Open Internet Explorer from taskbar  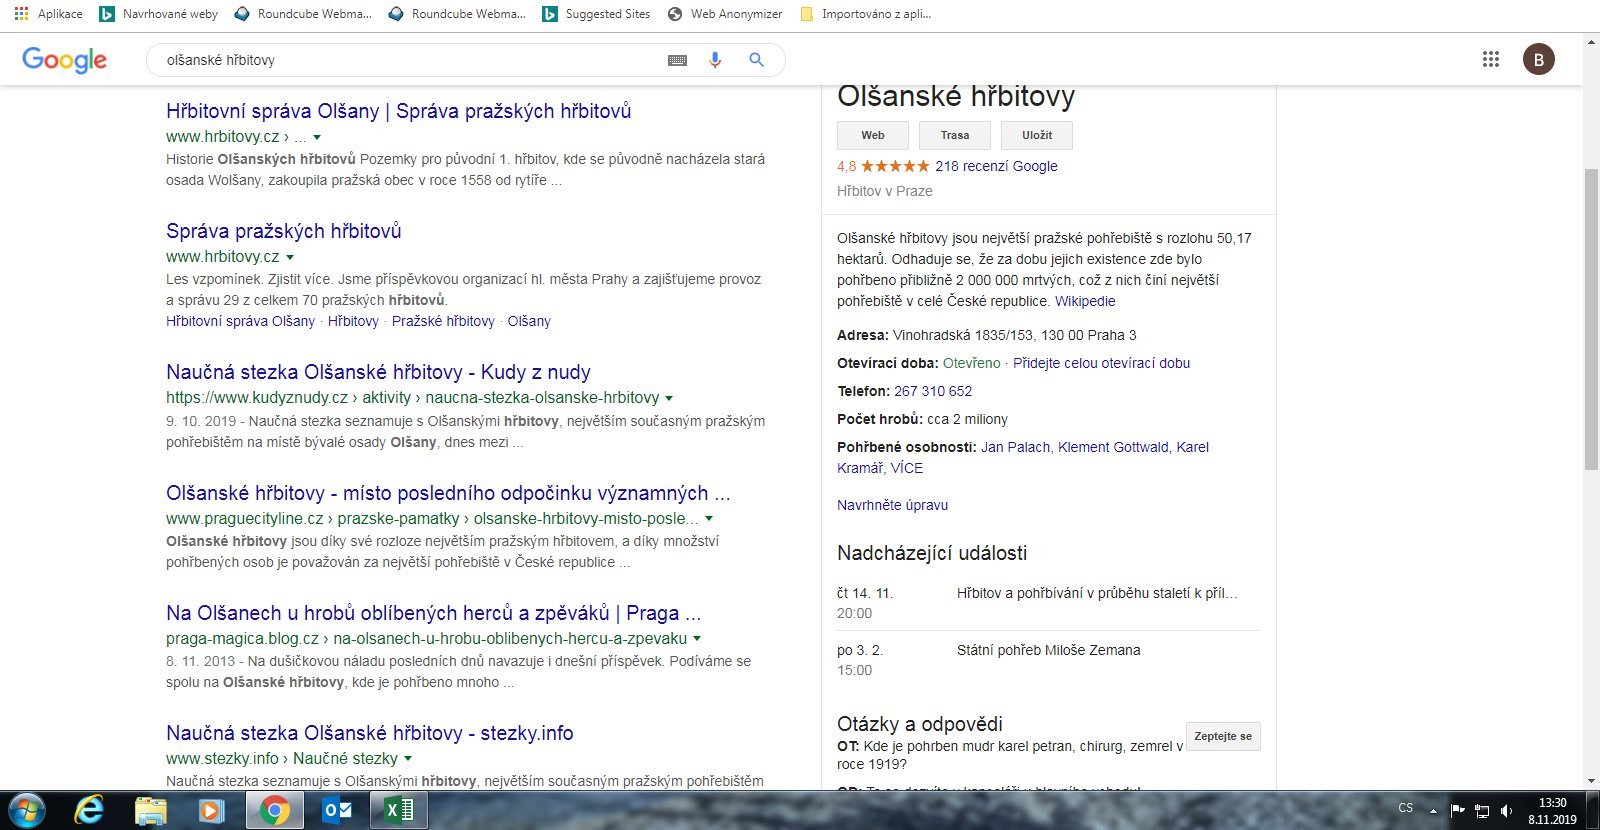pyautogui.click(x=89, y=810)
